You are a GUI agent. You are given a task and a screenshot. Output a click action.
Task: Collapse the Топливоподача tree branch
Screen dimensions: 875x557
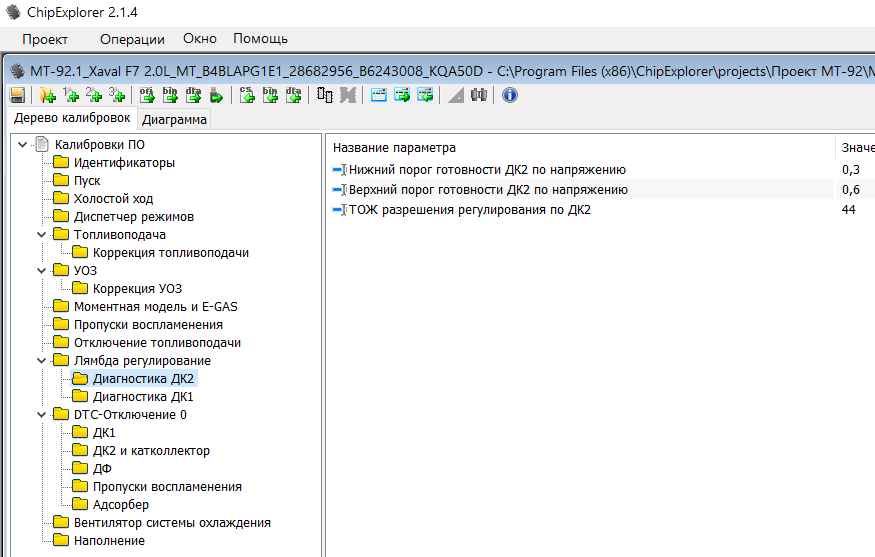click(x=42, y=235)
